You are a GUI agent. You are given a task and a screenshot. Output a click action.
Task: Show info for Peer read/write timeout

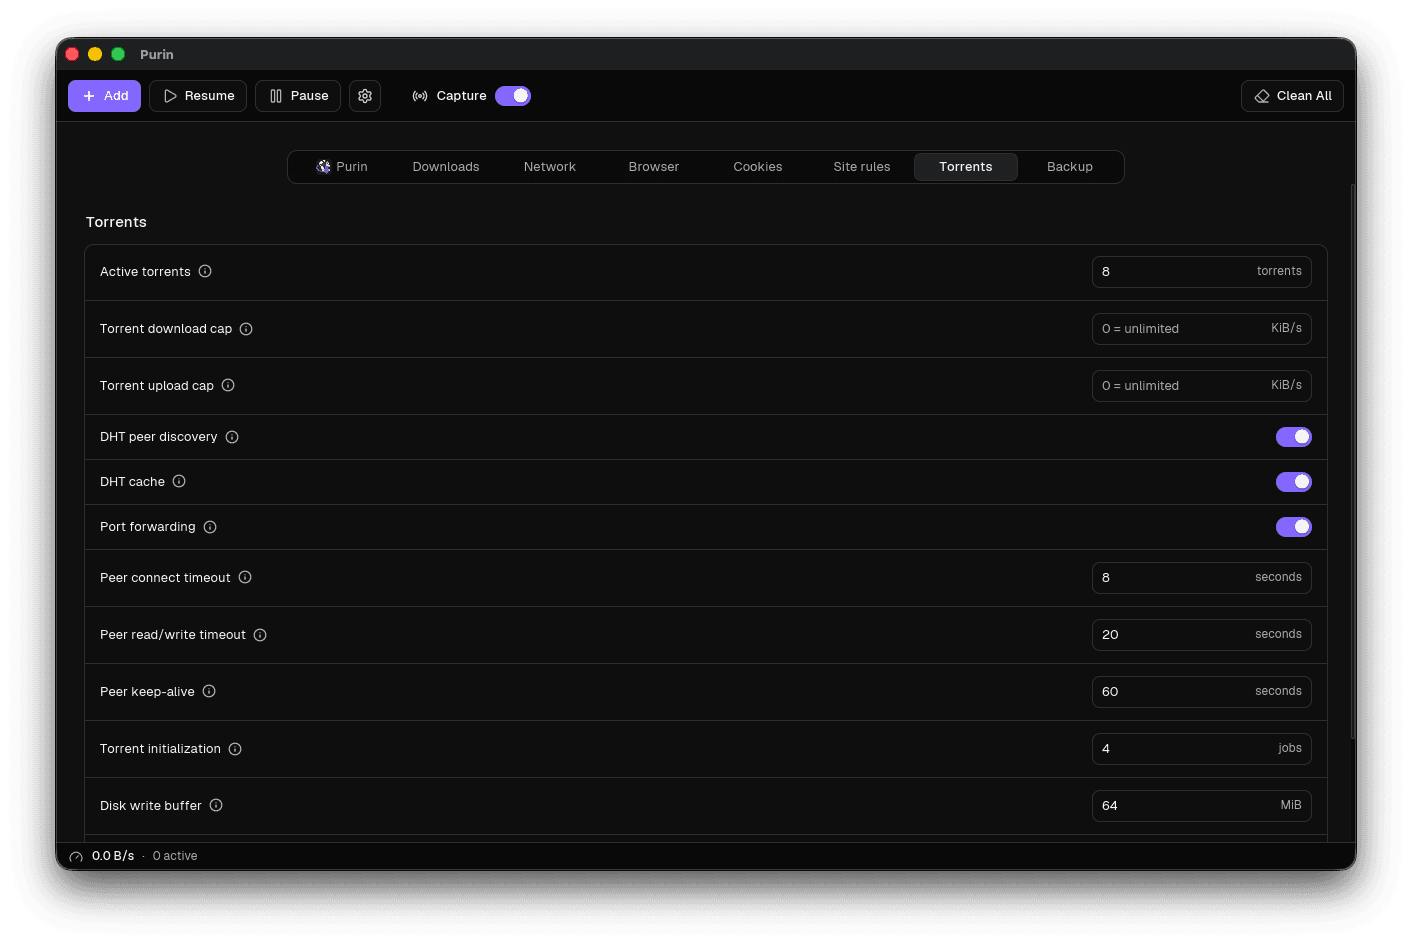260,635
